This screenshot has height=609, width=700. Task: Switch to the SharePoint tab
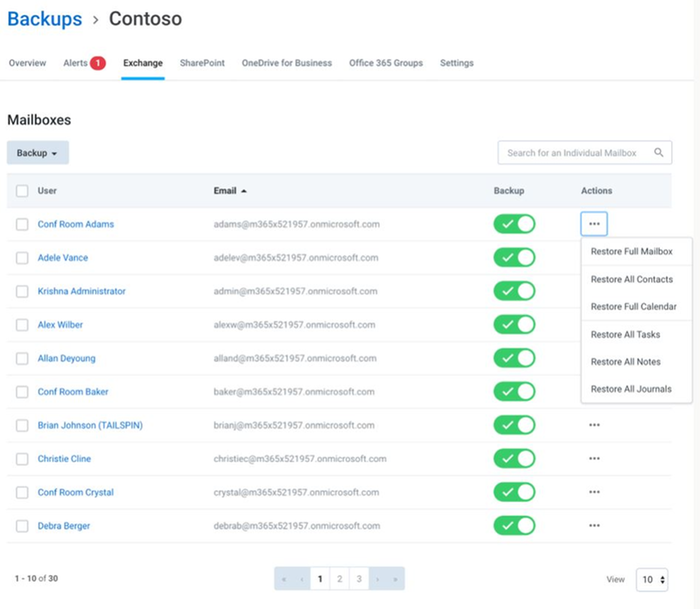pyautogui.click(x=202, y=63)
